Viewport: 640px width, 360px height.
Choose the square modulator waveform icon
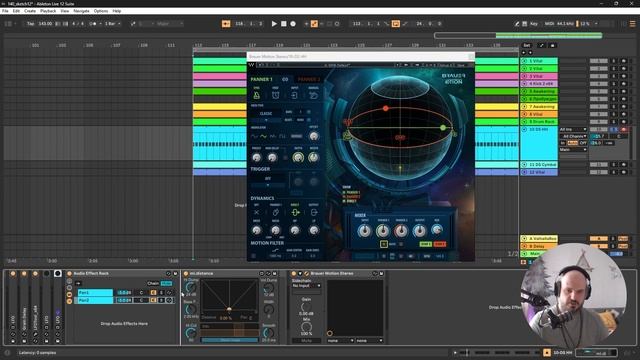tap(282, 136)
